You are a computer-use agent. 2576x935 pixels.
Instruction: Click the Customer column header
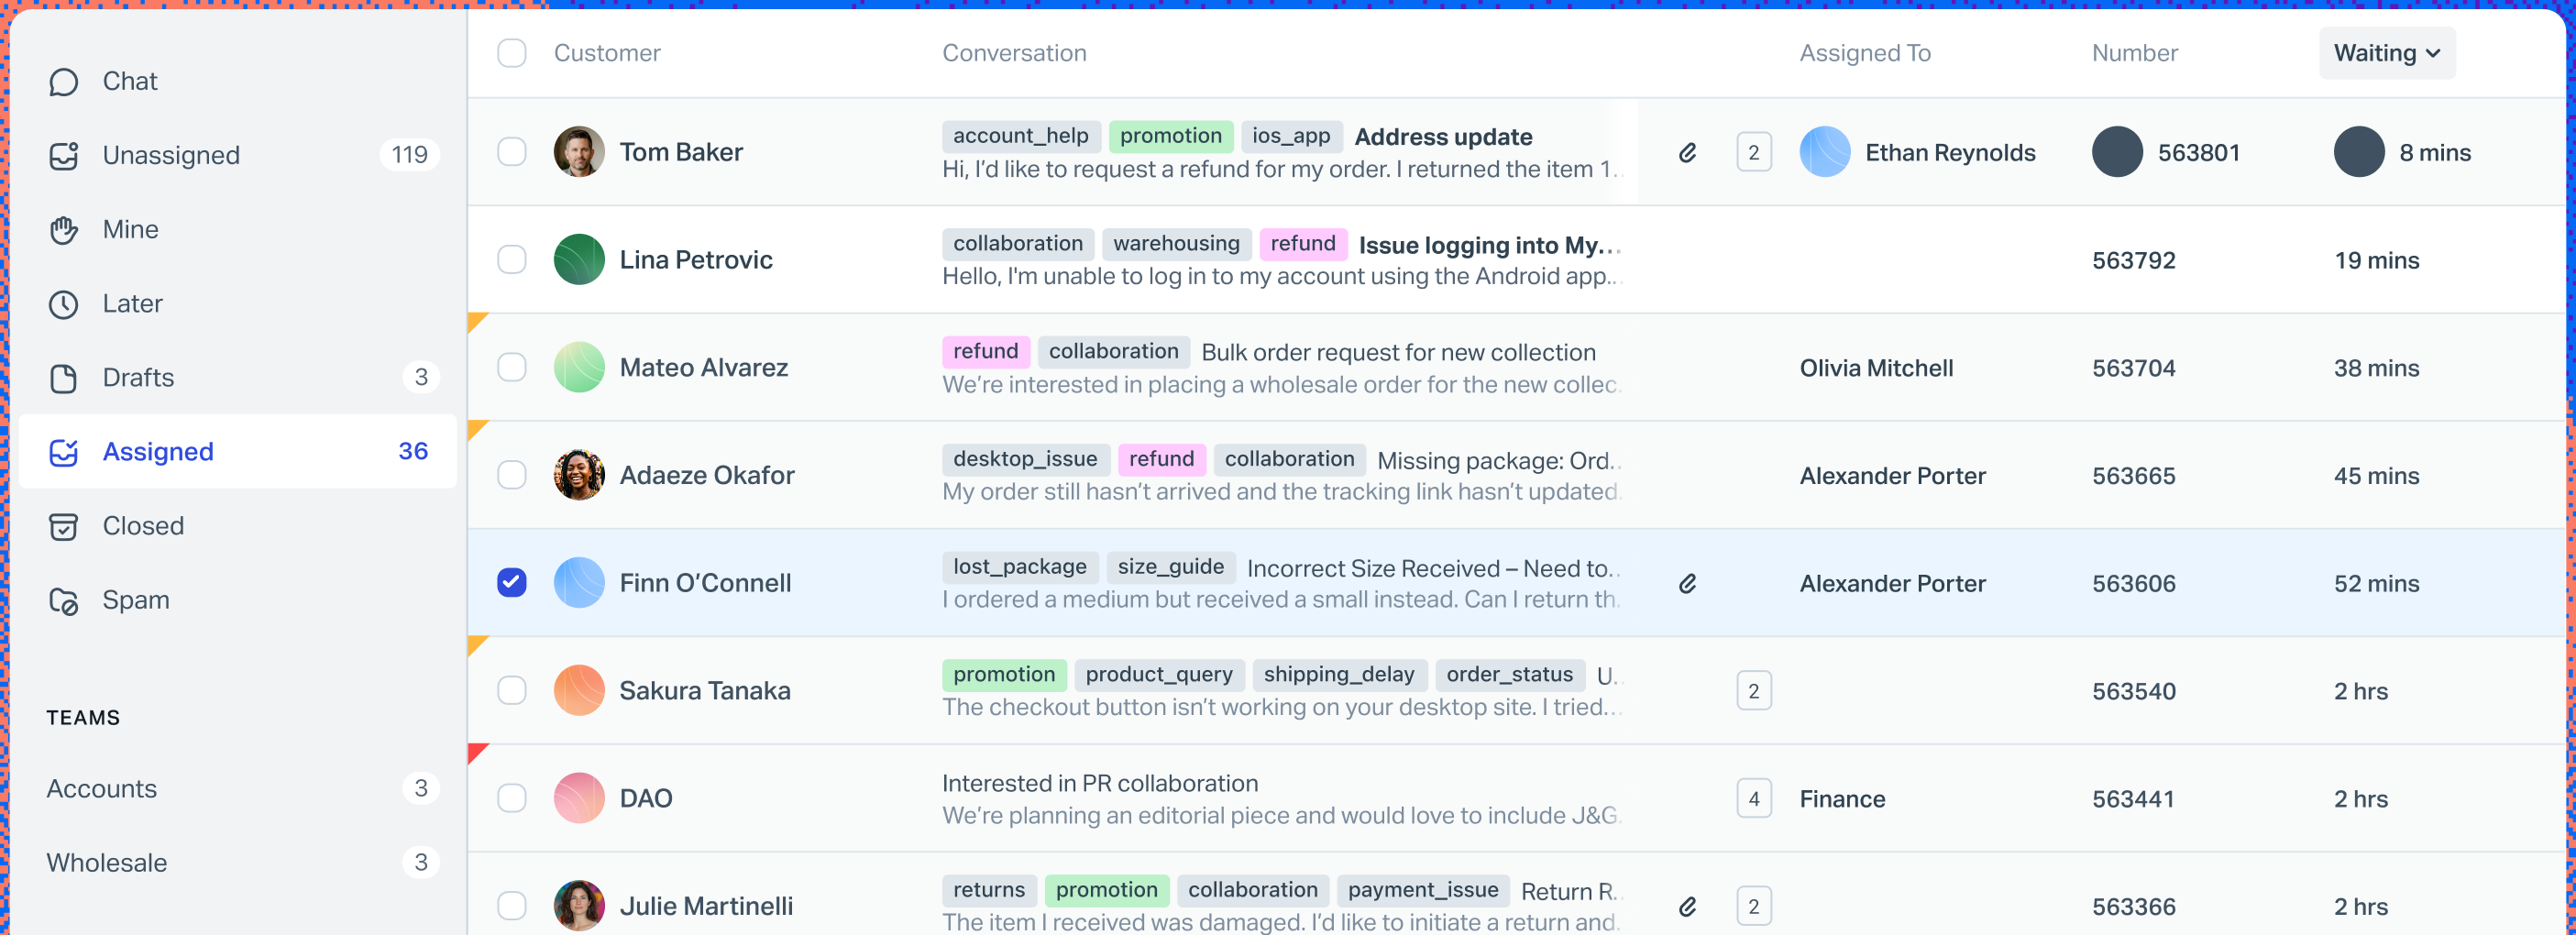(607, 53)
